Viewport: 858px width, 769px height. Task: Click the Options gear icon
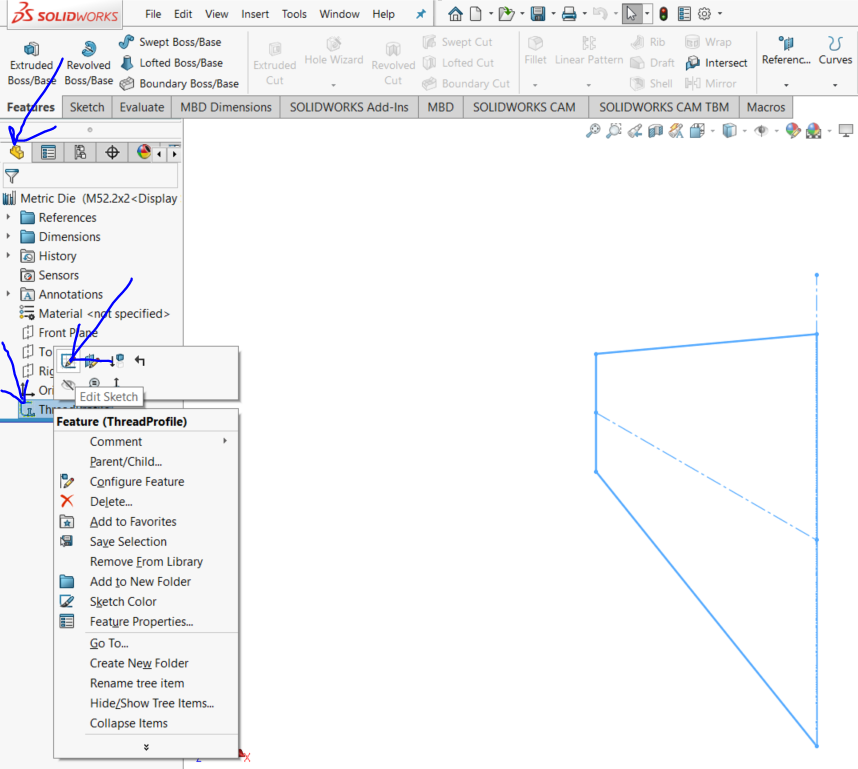(705, 14)
